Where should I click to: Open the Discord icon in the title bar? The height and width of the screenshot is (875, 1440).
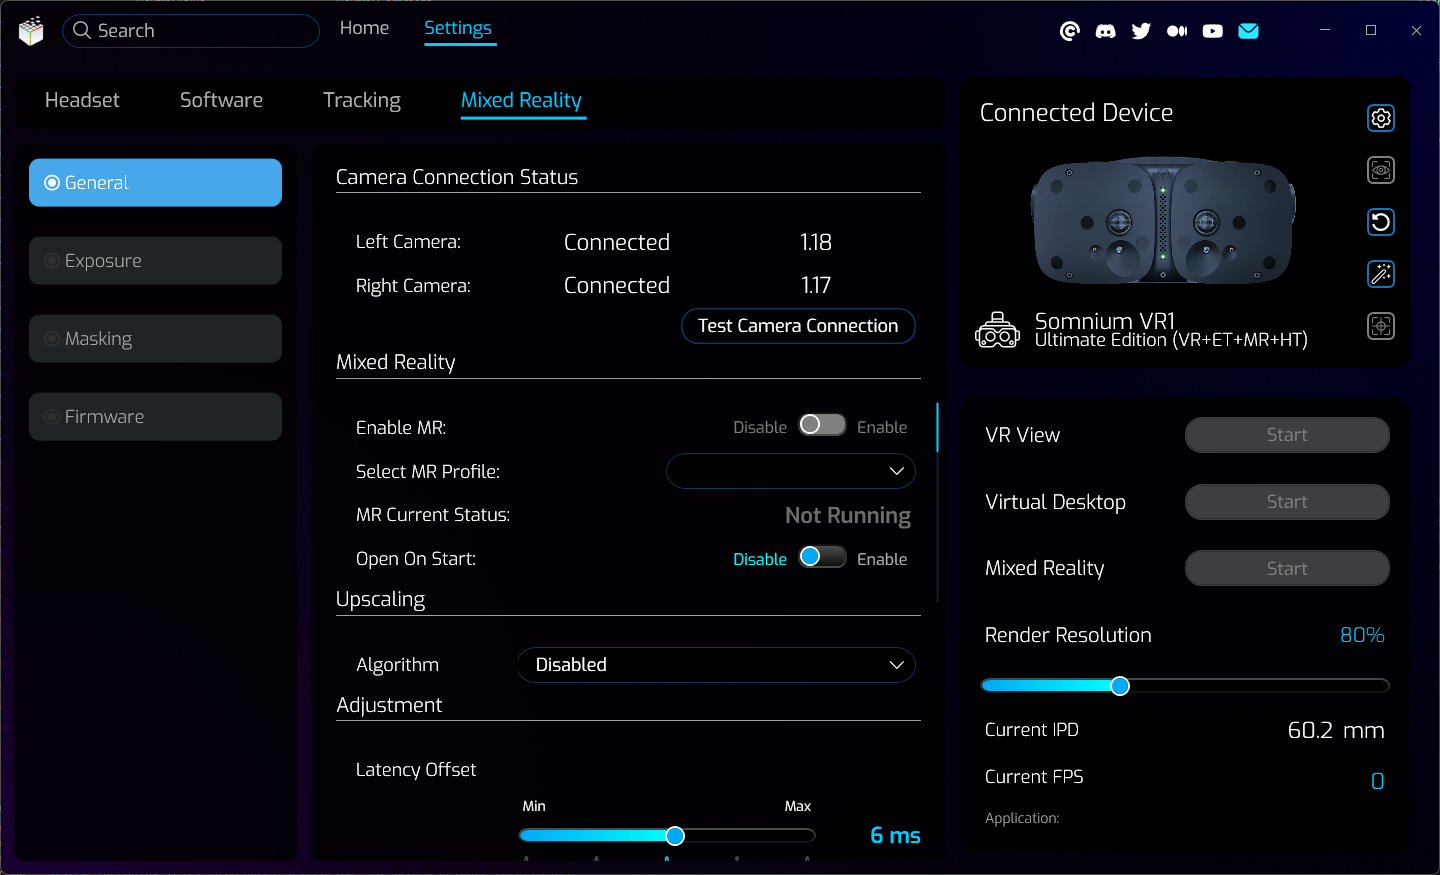tap(1105, 31)
